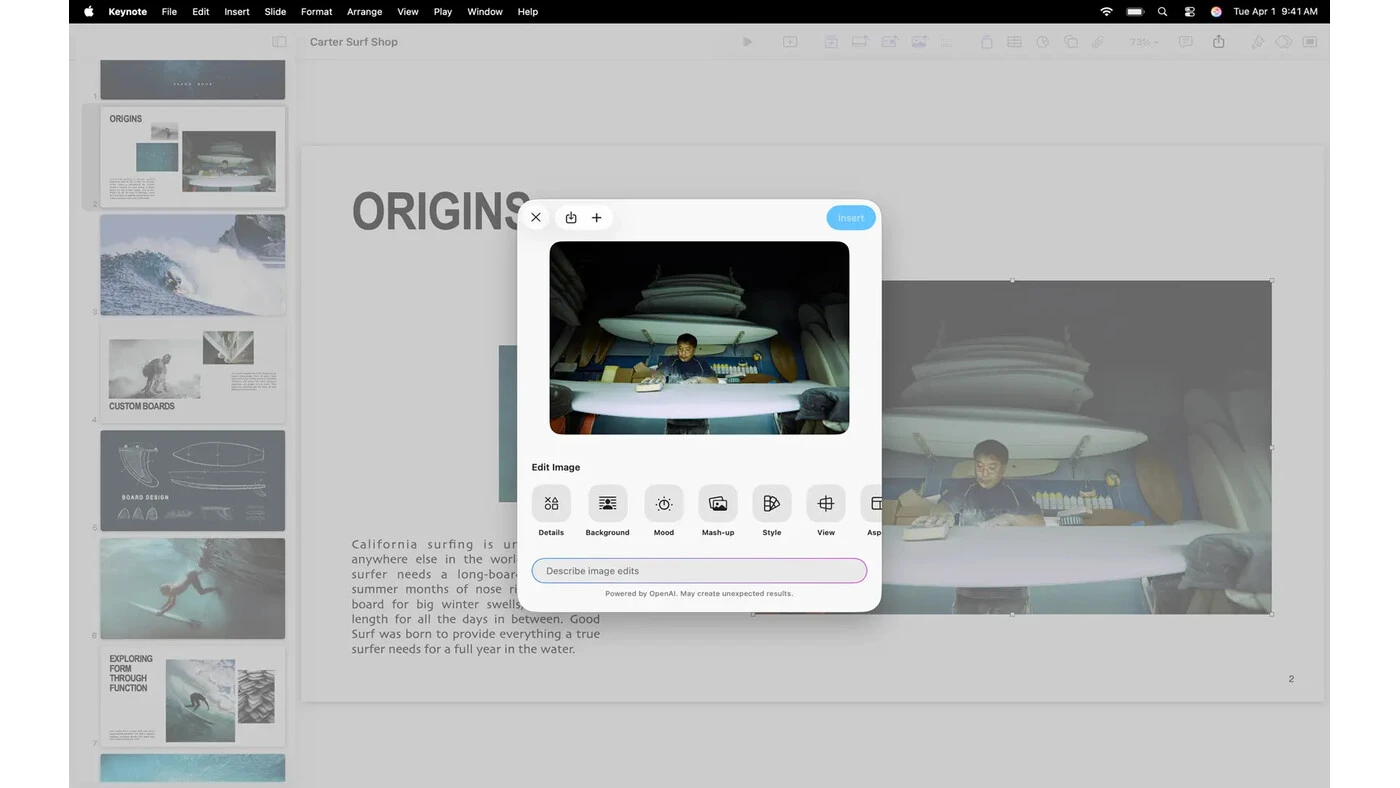Toggle the sidebar view icon beside the title

pos(279,42)
